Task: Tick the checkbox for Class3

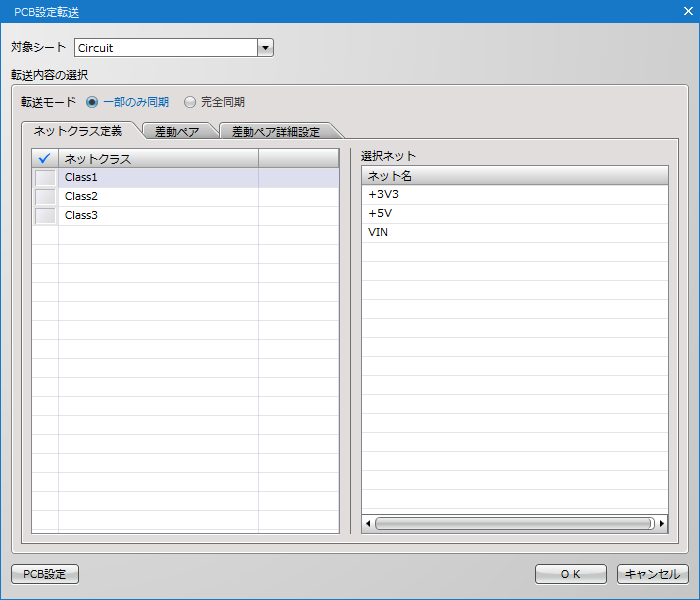Action: pos(45,216)
